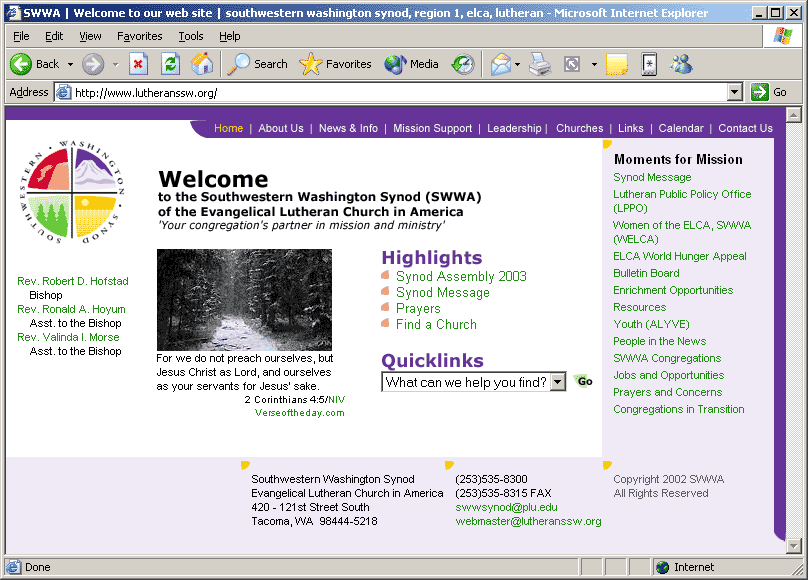Open the Favorites menu

(x=140, y=36)
